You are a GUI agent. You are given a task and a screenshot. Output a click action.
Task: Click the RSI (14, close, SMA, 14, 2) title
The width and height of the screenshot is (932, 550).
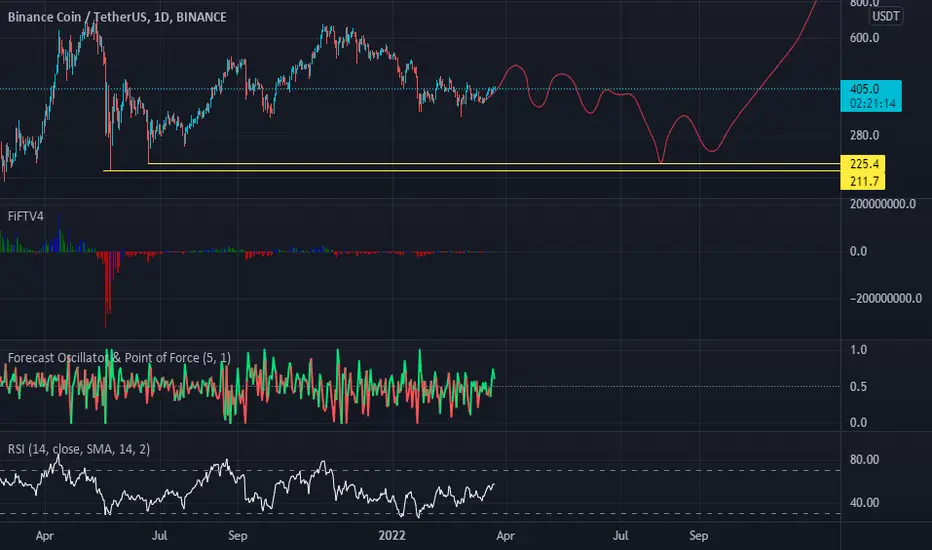78,449
